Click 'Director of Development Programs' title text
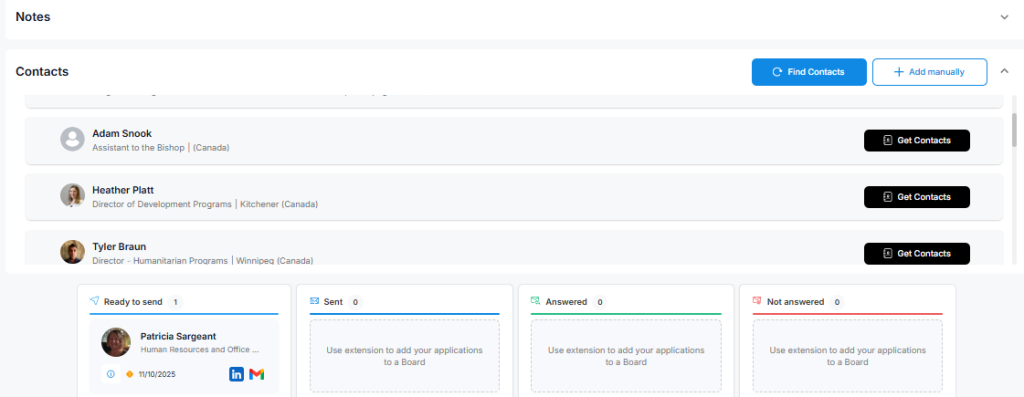Screen dimensions: 1024x397 pyautogui.click(x=162, y=204)
